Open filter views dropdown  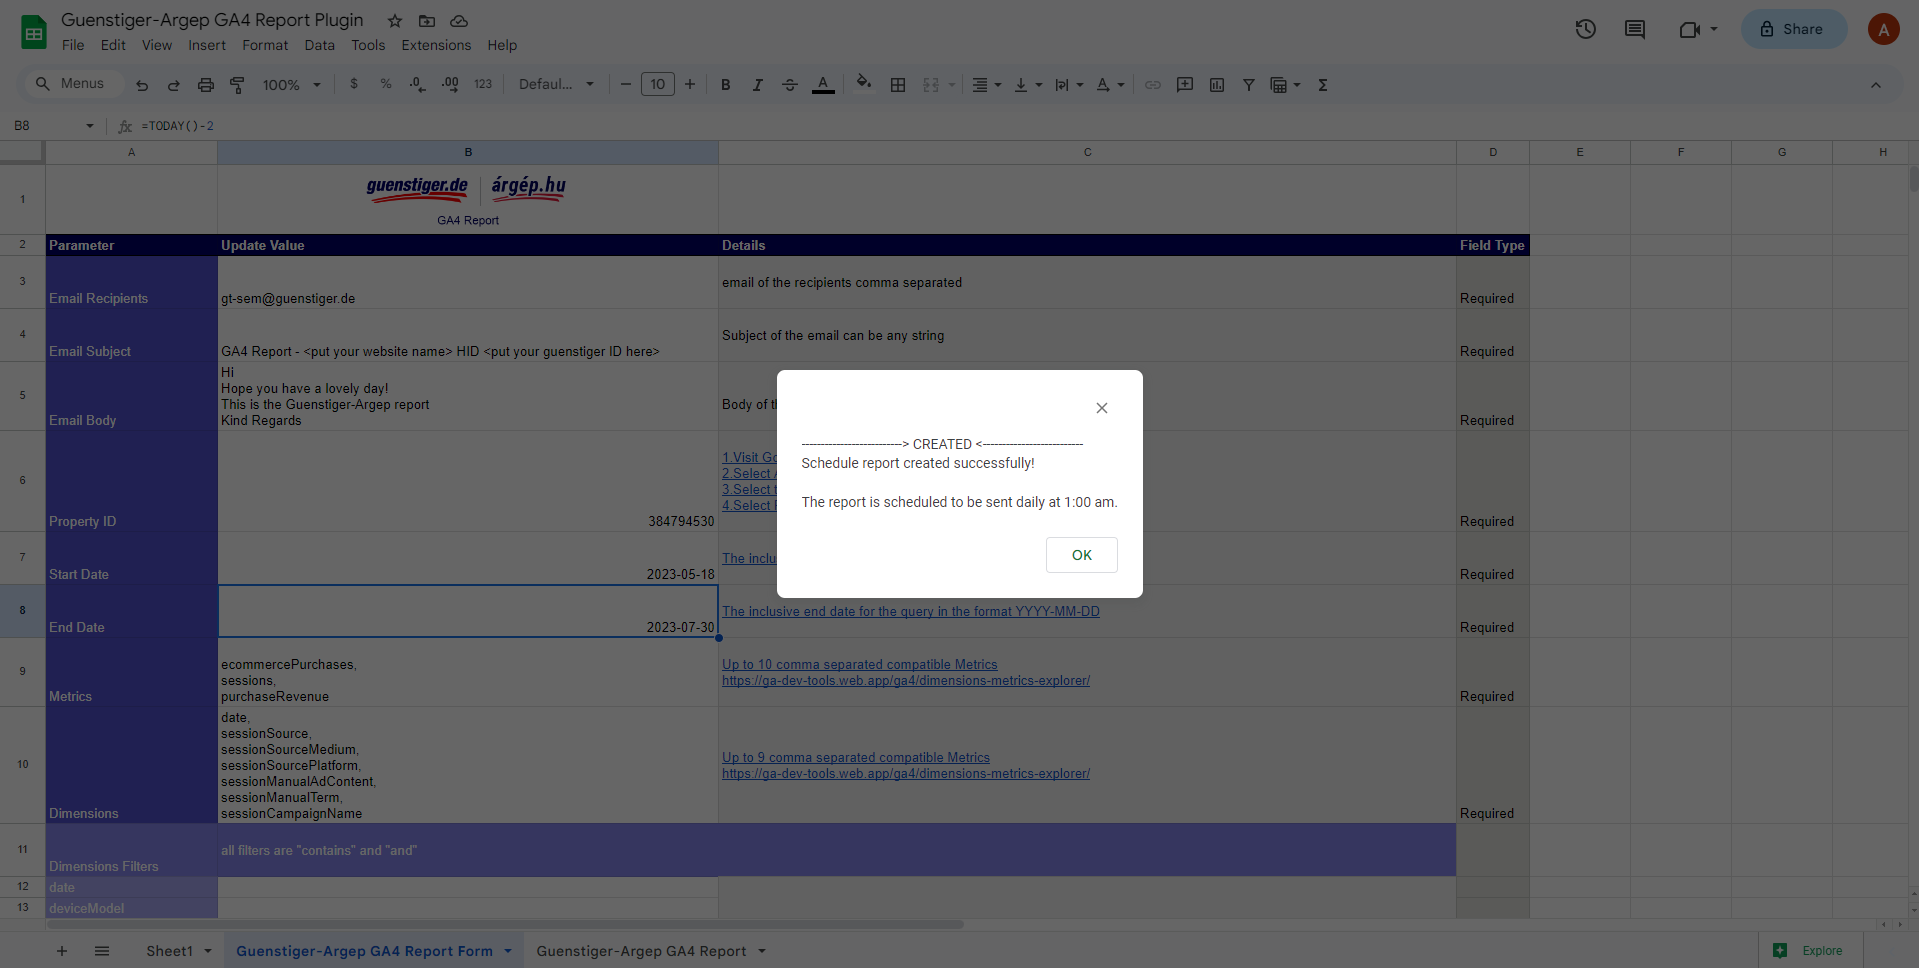pyautogui.click(x=1285, y=85)
